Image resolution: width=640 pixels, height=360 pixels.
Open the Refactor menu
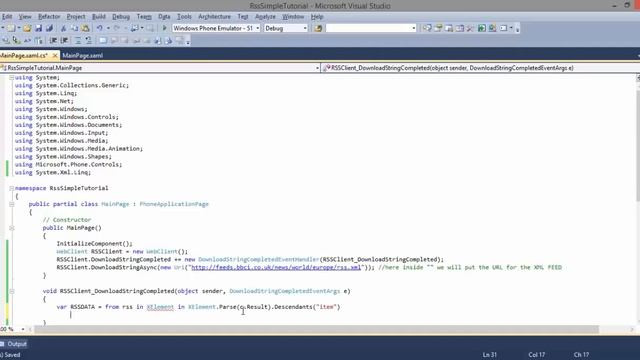(49, 17)
